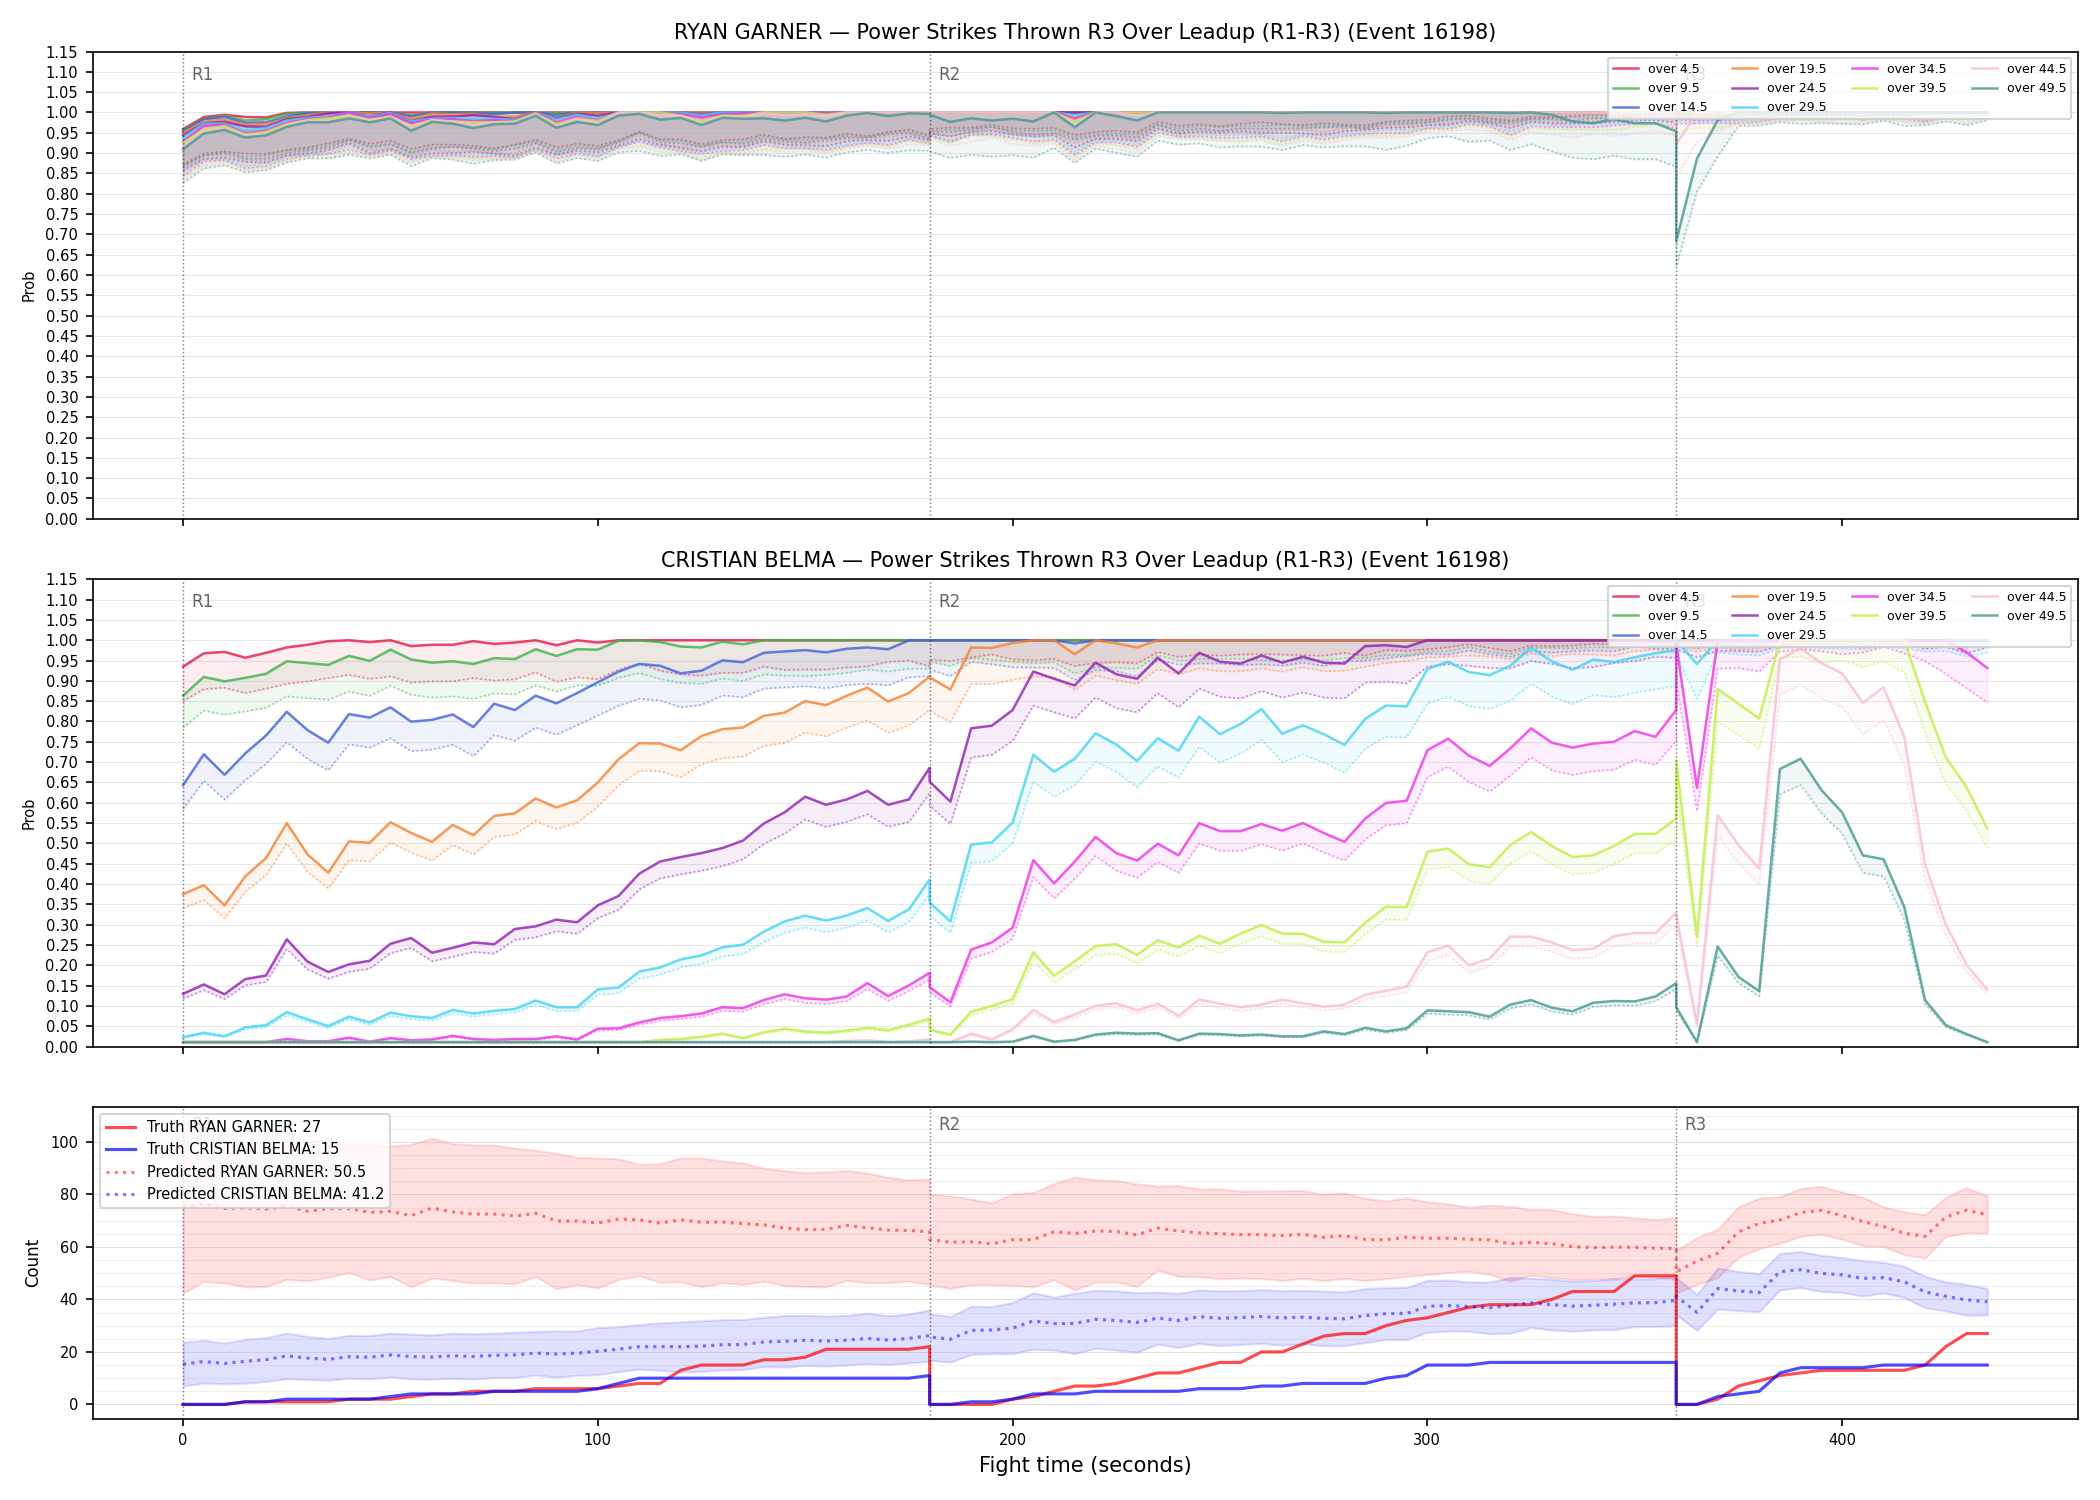Click the RYAN GARNER Power Strikes chart title
The image size is (2100, 1500).
(1084, 32)
